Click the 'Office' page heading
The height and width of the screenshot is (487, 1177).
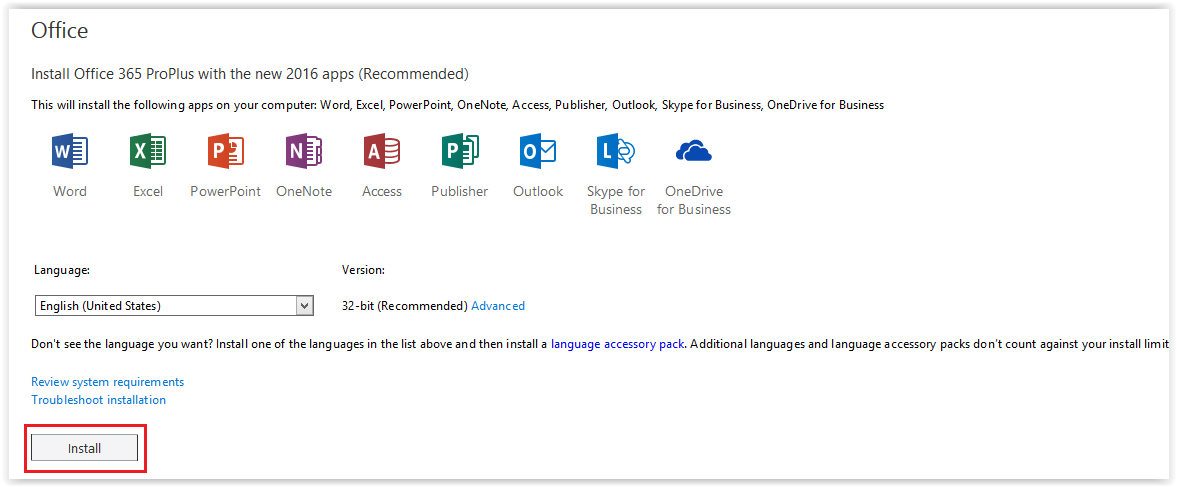(59, 31)
